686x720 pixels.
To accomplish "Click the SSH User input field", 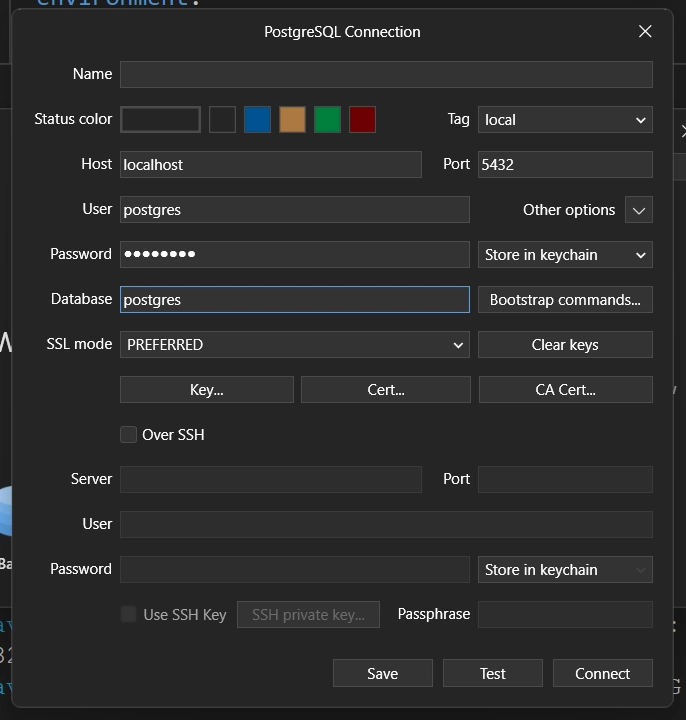I will click(x=386, y=524).
